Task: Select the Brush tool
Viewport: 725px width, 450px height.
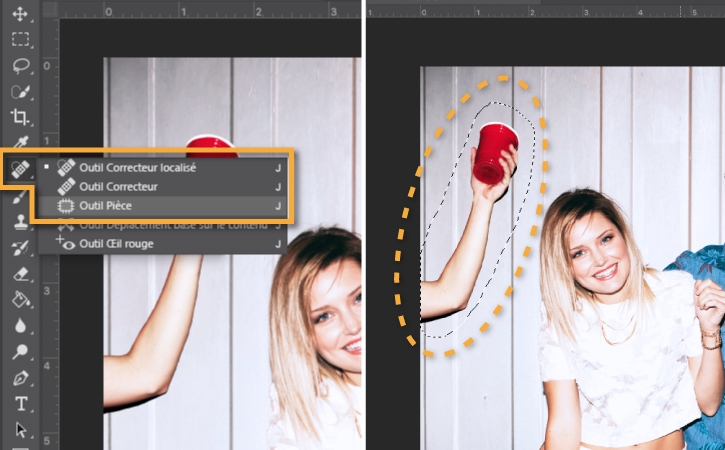Action: pyautogui.click(x=20, y=198)
